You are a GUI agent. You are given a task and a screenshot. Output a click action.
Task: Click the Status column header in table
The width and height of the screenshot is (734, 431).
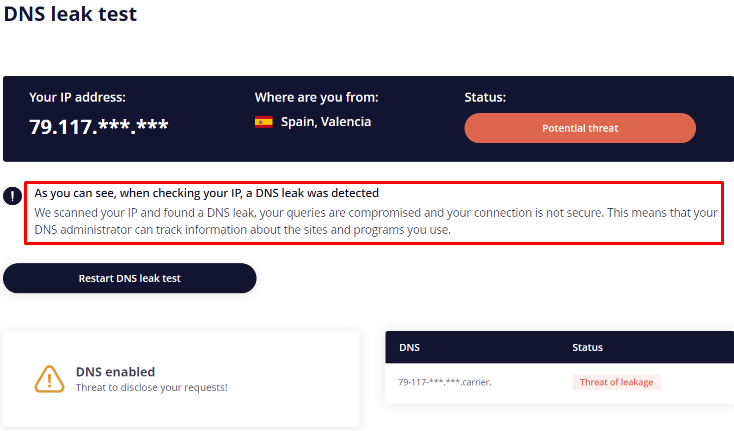point(587,347)
